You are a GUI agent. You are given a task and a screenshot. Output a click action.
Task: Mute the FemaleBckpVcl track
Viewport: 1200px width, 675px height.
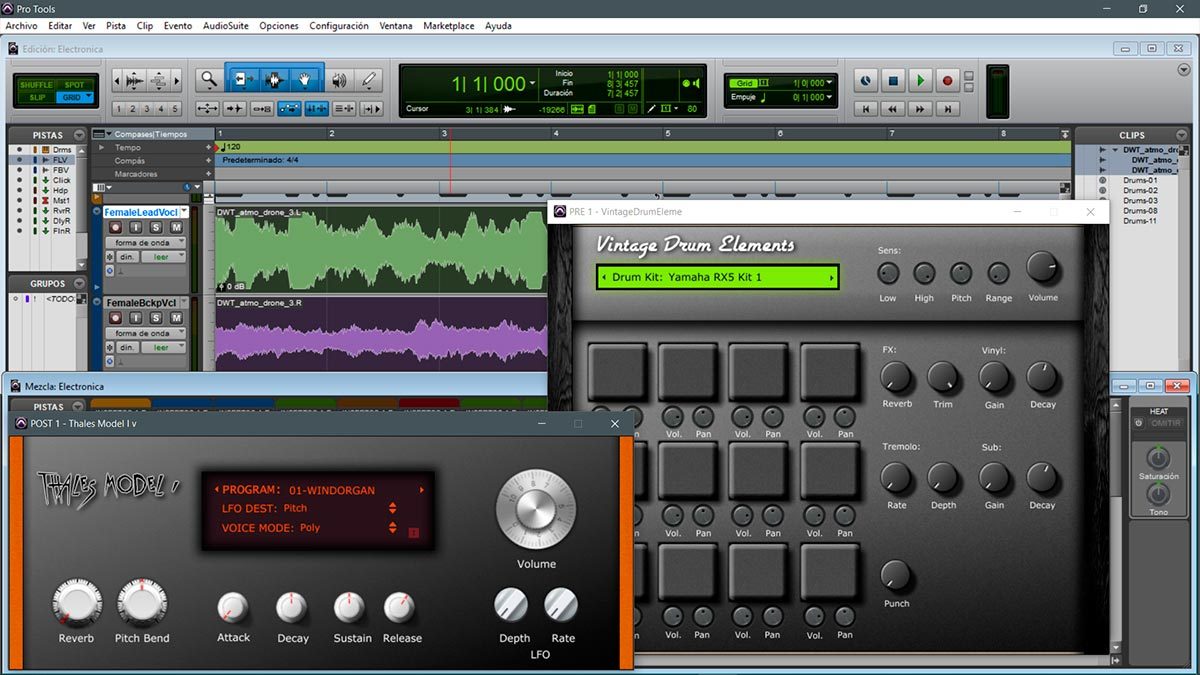pos(176,318)
